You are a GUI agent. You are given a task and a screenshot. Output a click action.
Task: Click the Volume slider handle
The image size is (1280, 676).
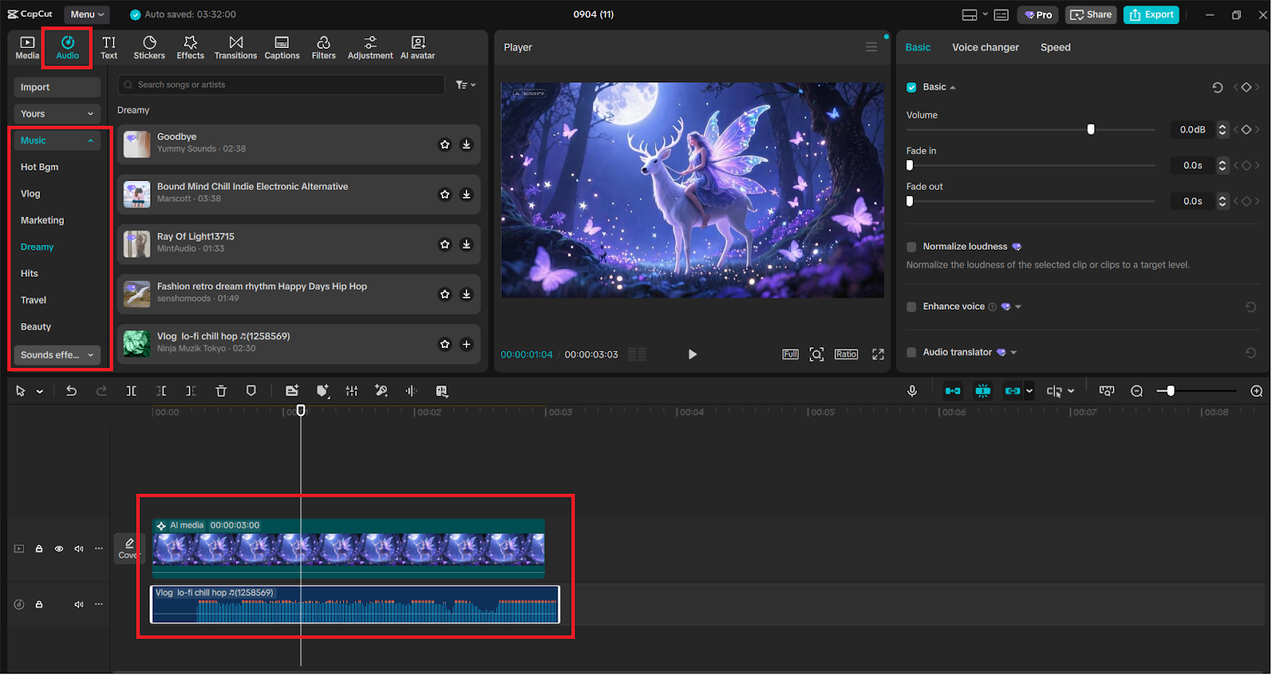pos(1091,129)
